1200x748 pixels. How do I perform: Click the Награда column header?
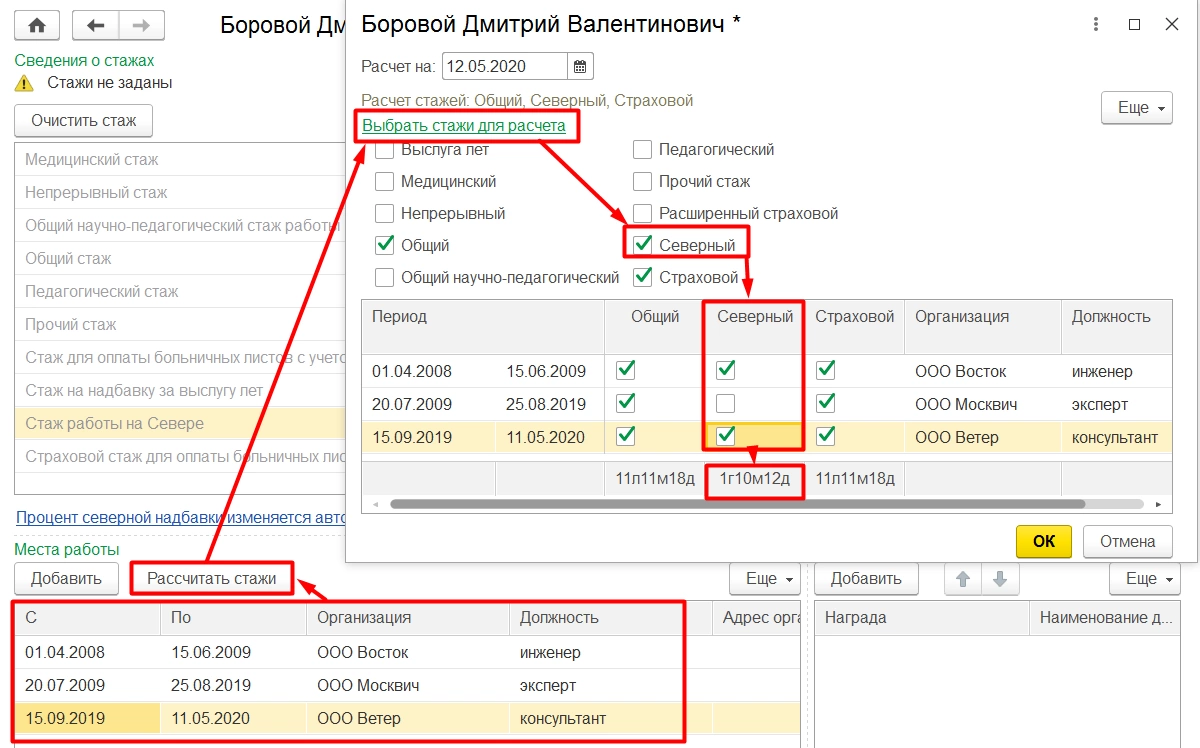click(922, 618)
